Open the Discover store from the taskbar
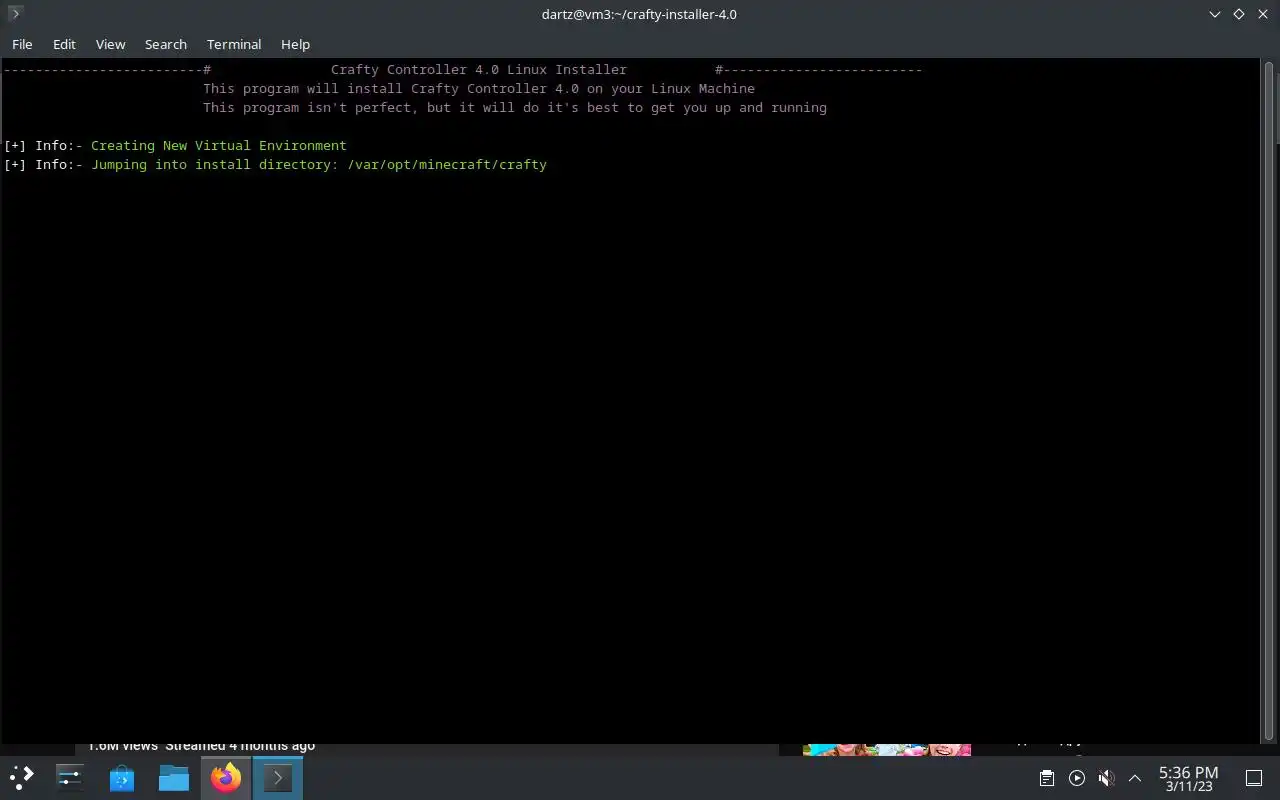The height and width of the screenshot is (800, 1280). [x=122, y=777]
